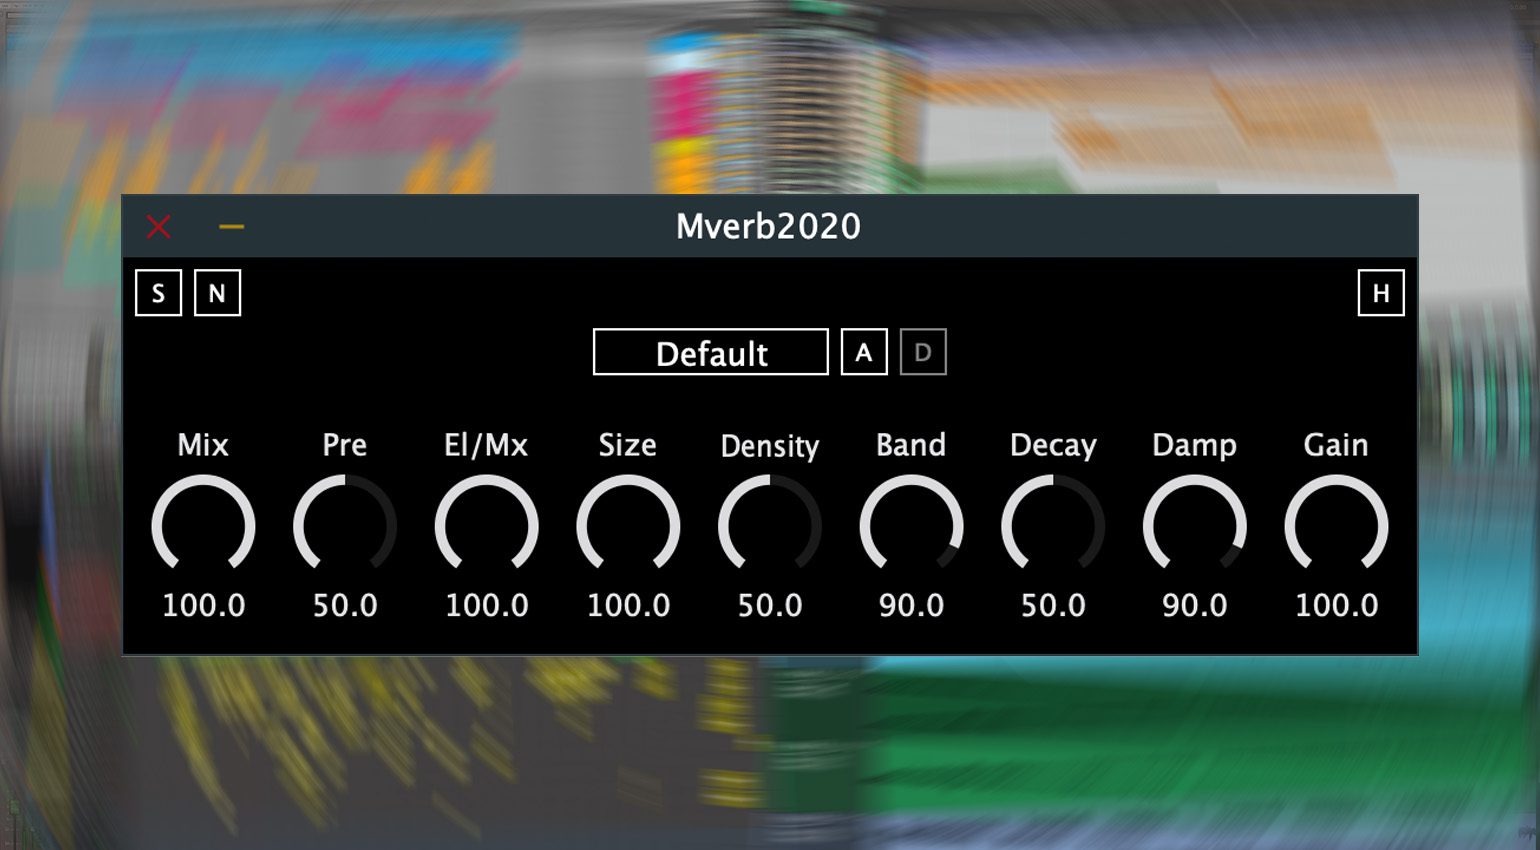This screenshot has width=1540, height=850.
Task: Select the A preset slot
Action: tap(864, 352)
